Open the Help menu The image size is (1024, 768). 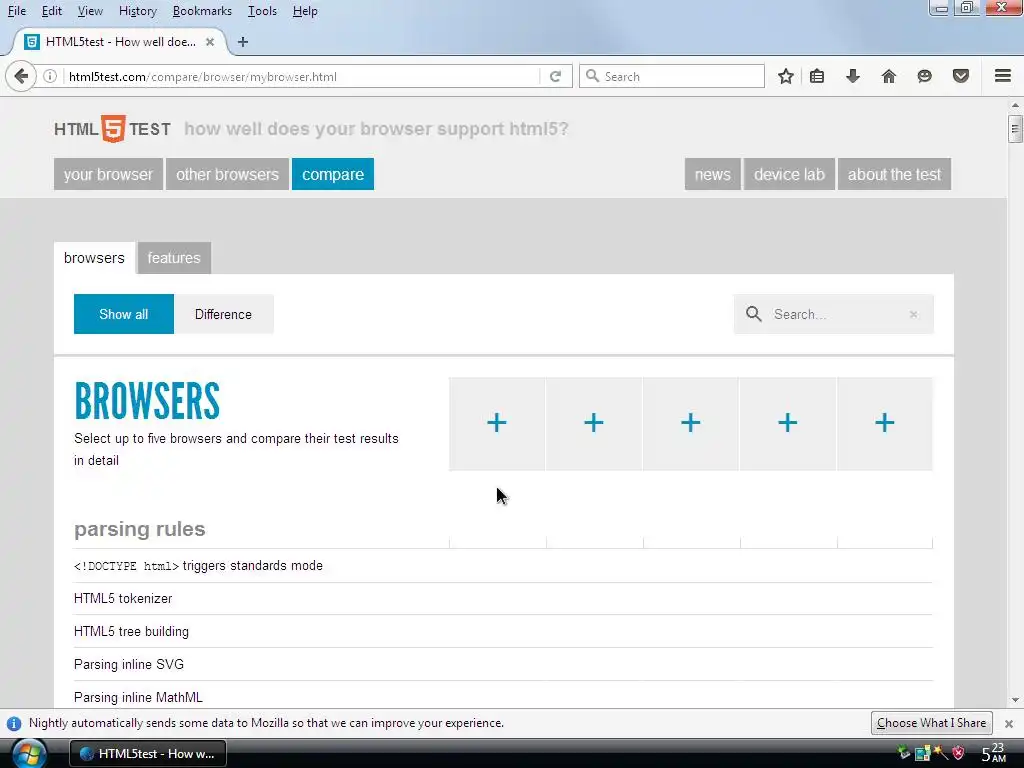click(305, 11)
